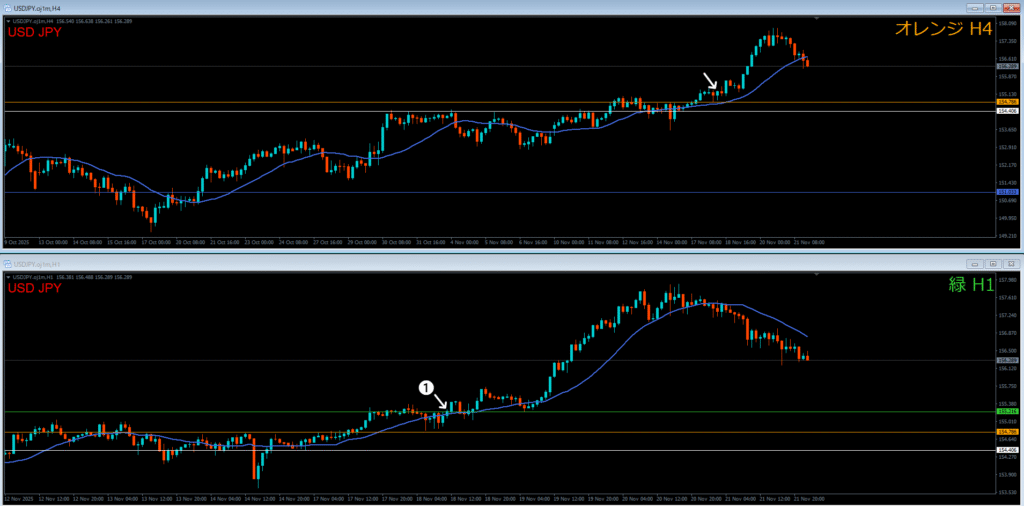The image size is (1024, 506).
Task: Expand the USDJPY symbol arrow in H4 chart
Action: click(x=7, y=21)
